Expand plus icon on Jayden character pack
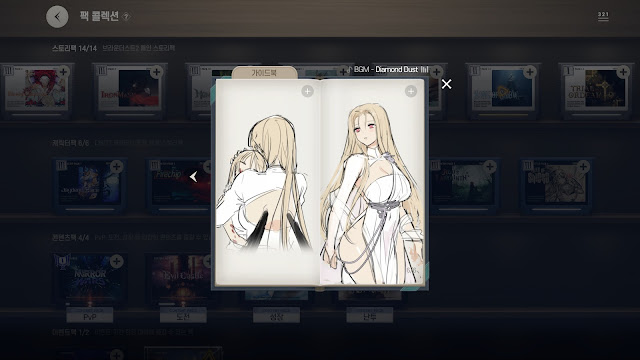Viewport: 640px width, 360px height. tap(116, 166)
